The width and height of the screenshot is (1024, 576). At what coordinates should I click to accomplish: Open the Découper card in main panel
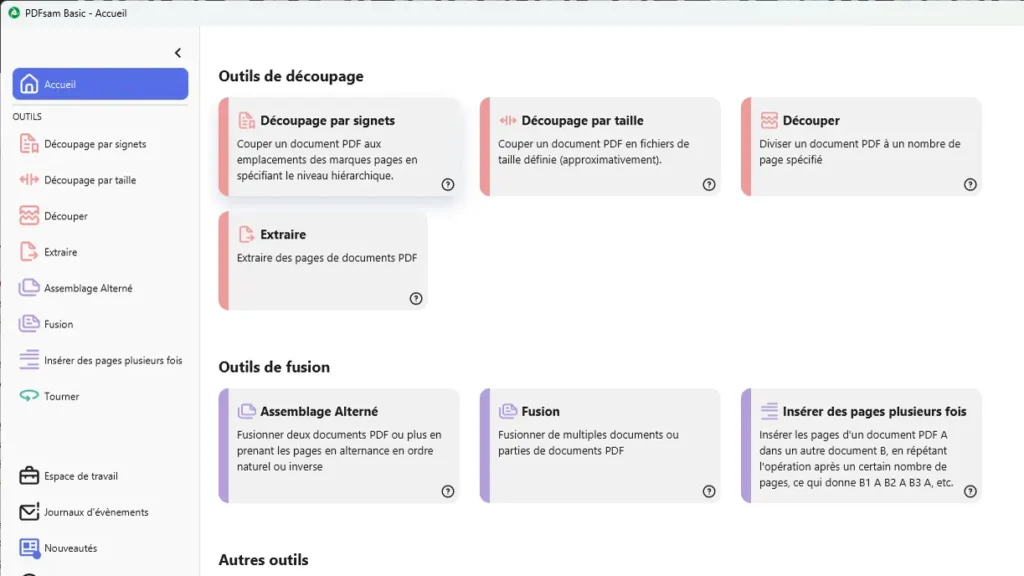pos(861,147)
